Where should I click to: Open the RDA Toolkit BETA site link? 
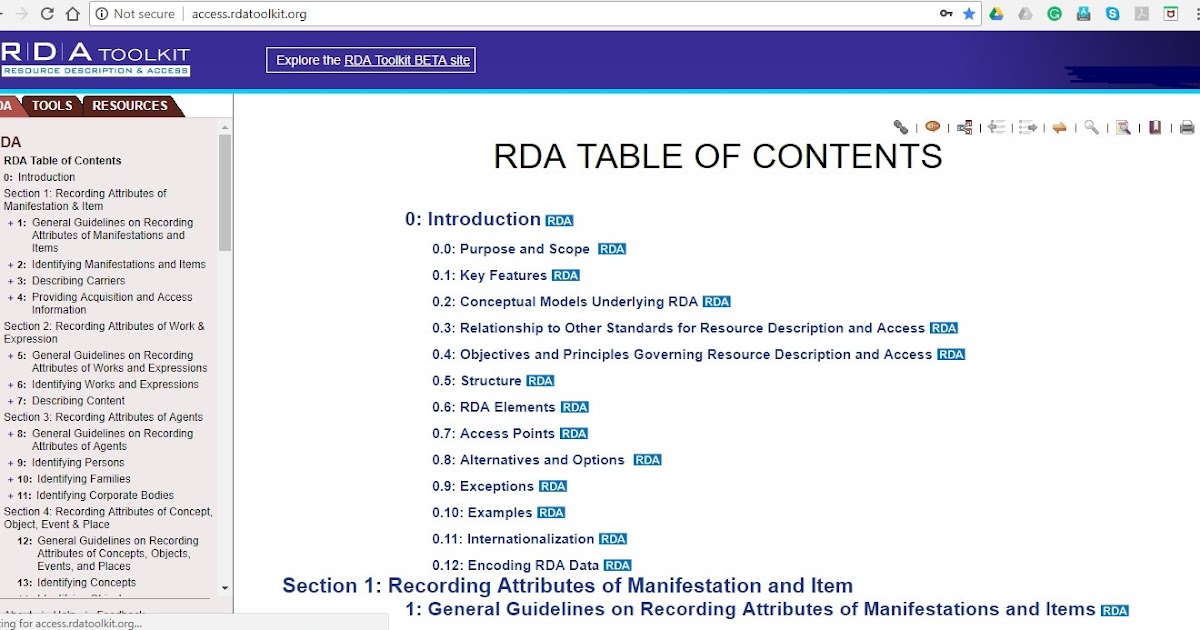coord(404,60)
